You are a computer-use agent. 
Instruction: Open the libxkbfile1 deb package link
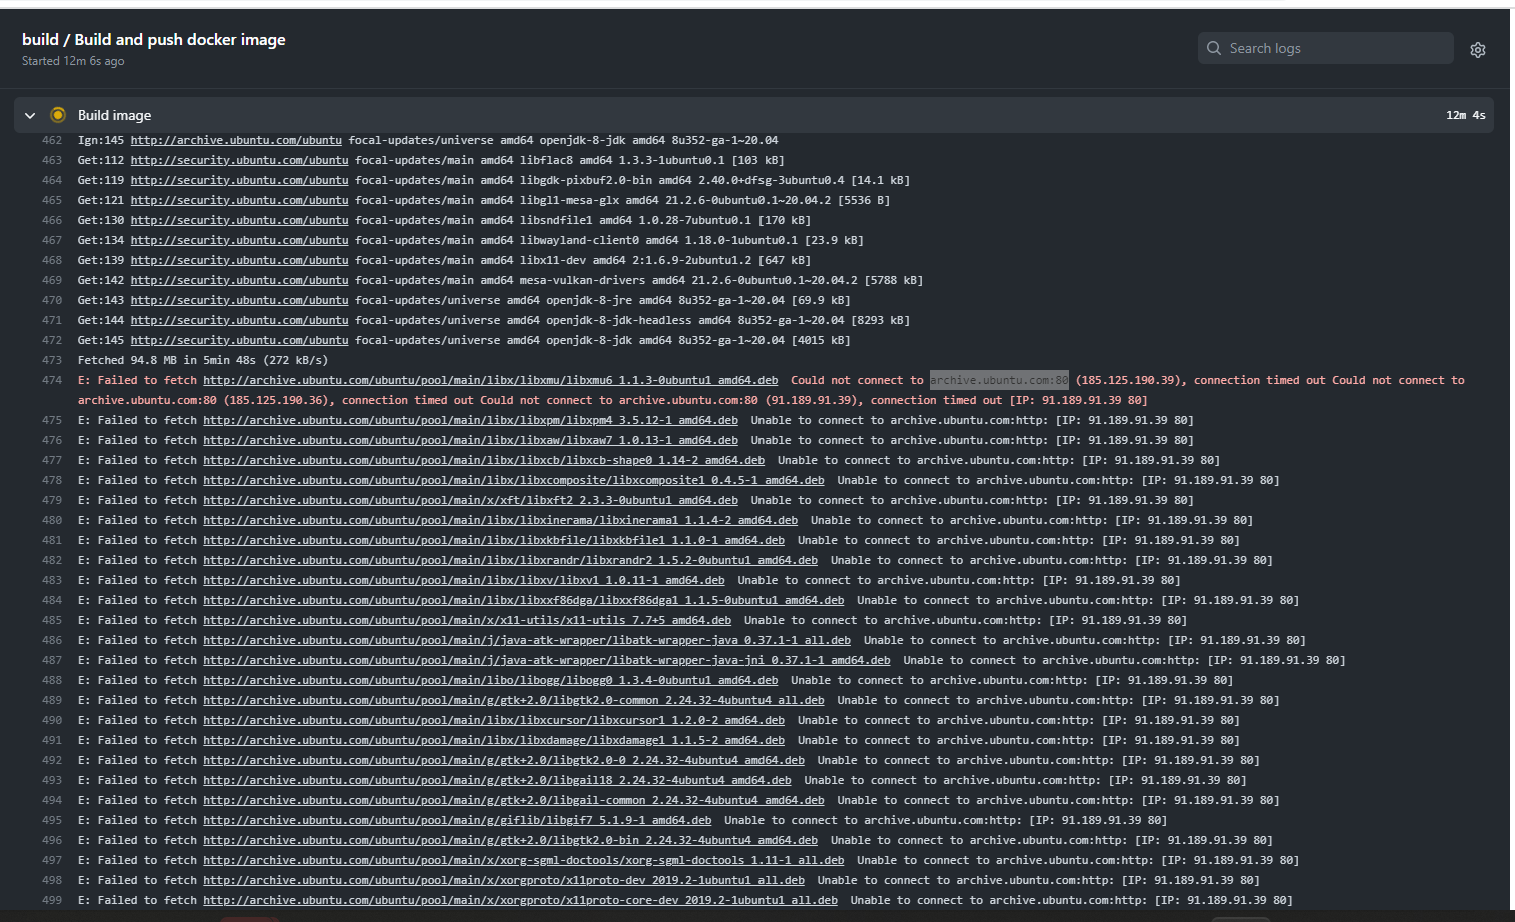[x=494, y=540]
